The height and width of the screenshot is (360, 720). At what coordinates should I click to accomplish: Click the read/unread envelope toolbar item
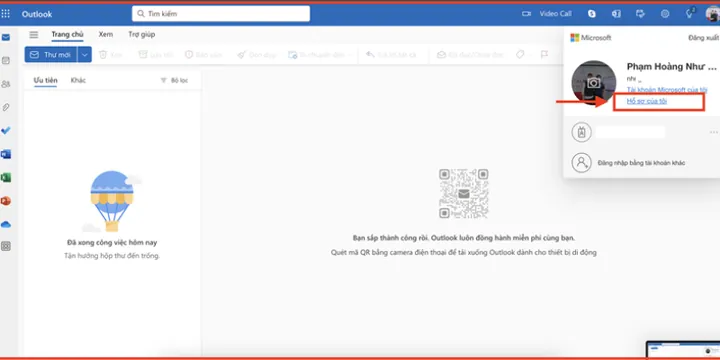469,55
